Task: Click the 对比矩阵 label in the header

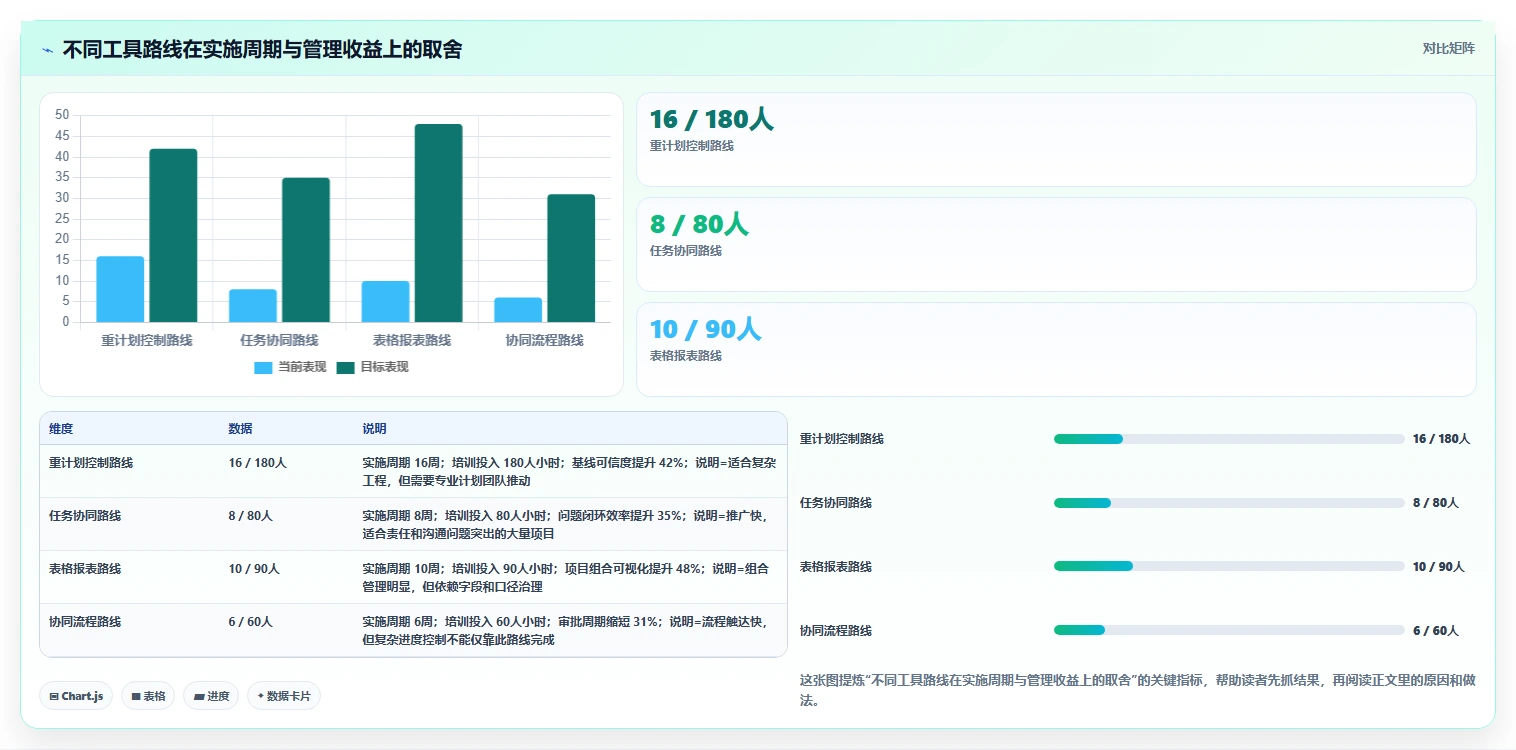Action: point(1448,48)
